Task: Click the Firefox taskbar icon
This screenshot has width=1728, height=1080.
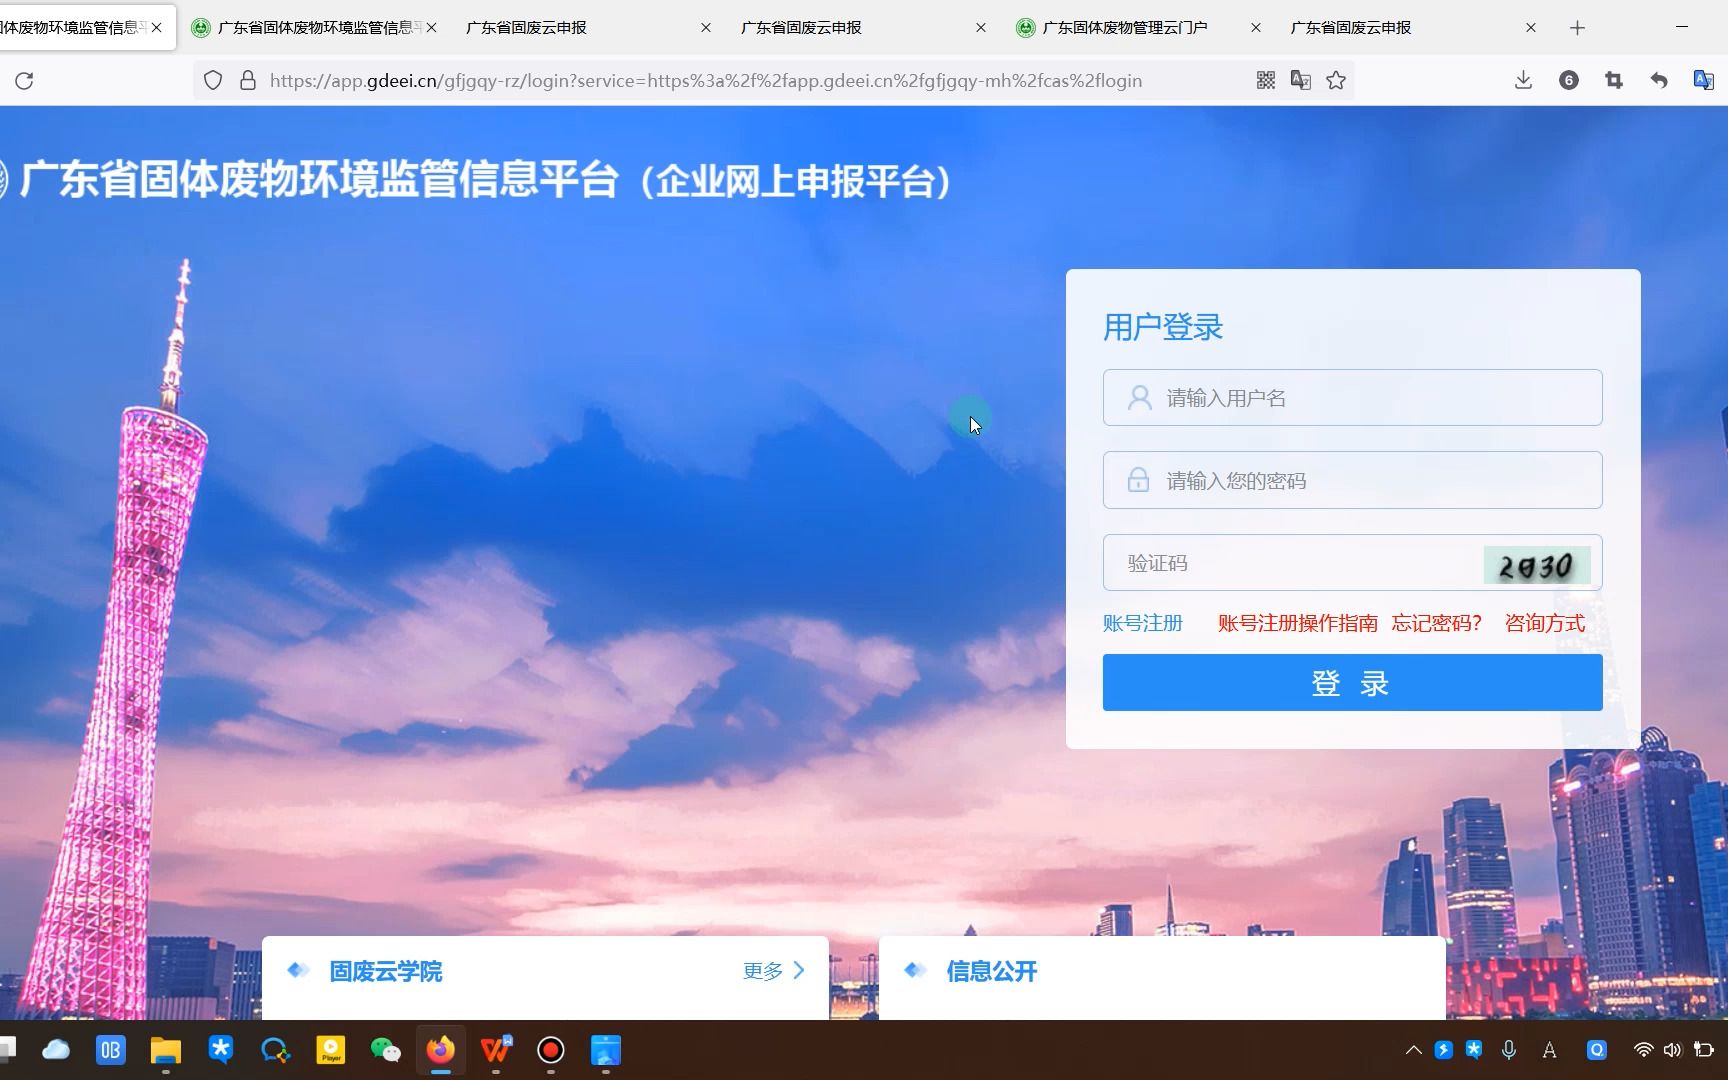Action: 441,1050
